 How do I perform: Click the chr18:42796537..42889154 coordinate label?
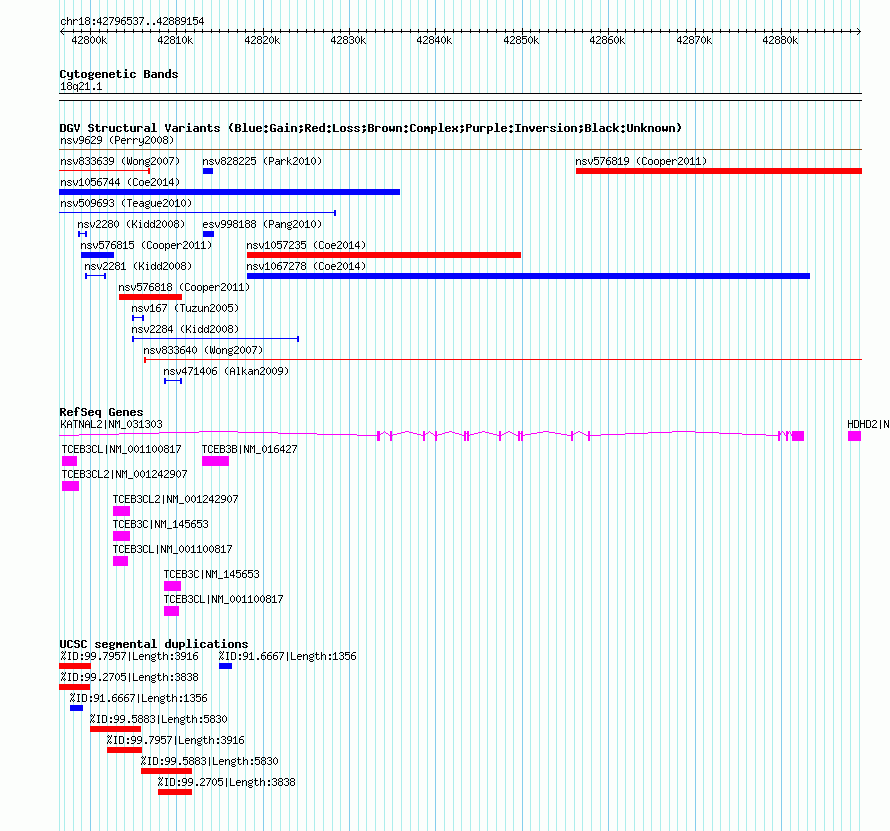[x=132, y=21]
